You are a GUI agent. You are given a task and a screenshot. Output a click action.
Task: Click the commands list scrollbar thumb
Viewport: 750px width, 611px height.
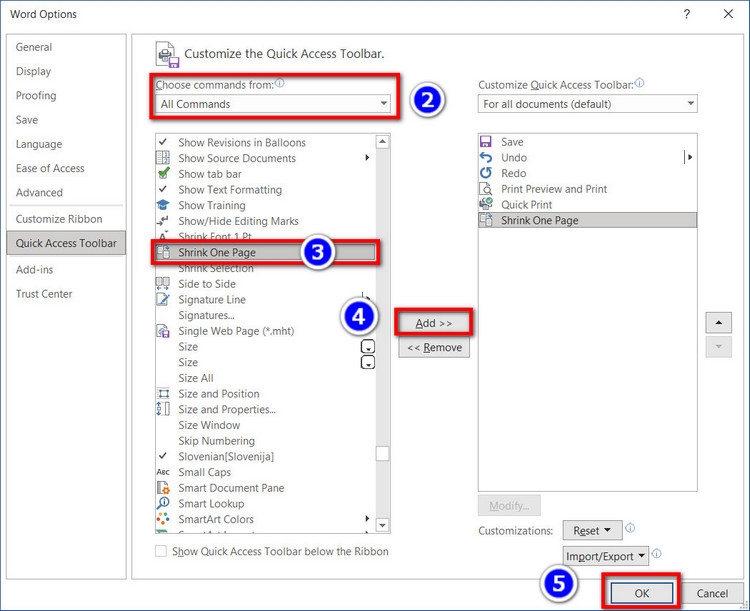point(382,453)
